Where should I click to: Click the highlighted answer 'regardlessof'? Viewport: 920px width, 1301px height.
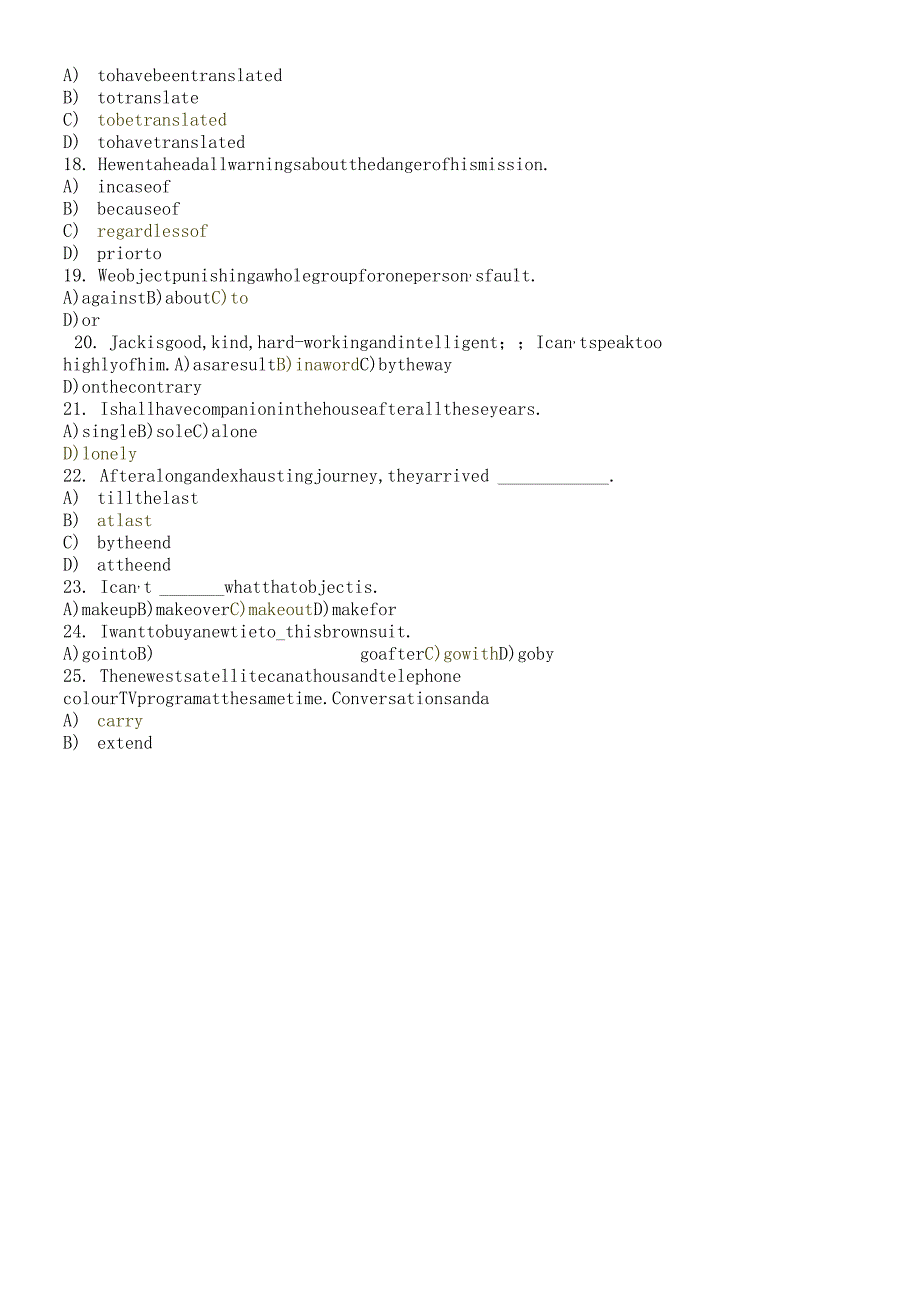point(152,231)
